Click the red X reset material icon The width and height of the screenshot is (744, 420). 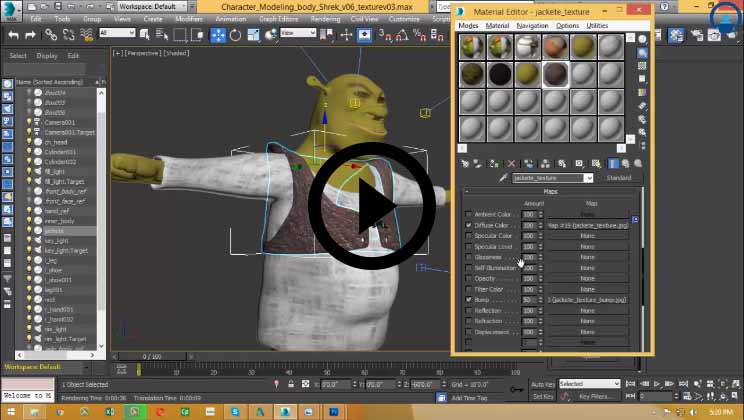512,163
